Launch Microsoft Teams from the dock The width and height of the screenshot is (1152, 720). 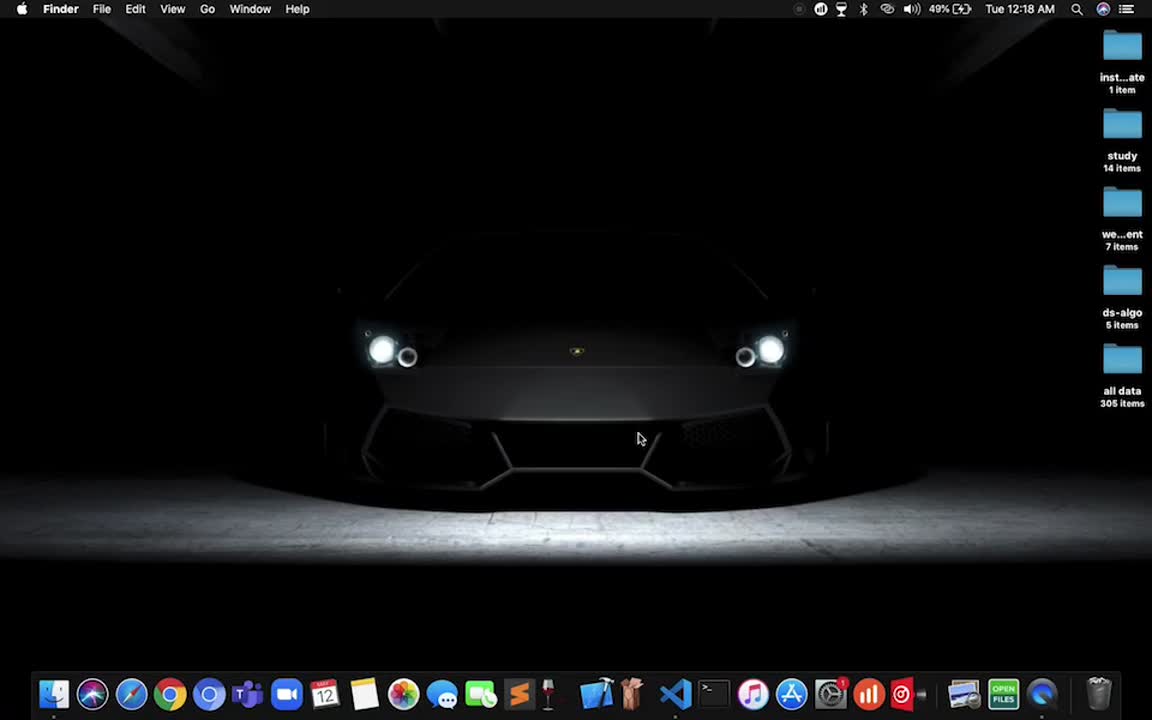coord(247,694)
